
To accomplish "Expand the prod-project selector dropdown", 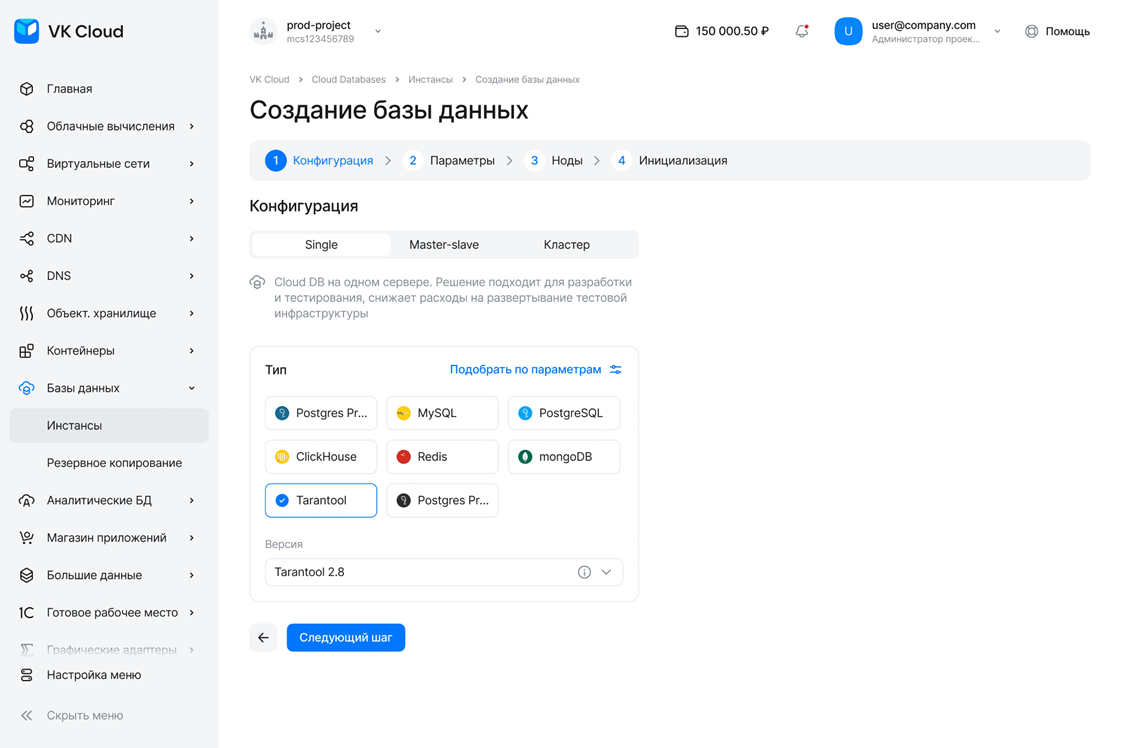I will (378, 31).
